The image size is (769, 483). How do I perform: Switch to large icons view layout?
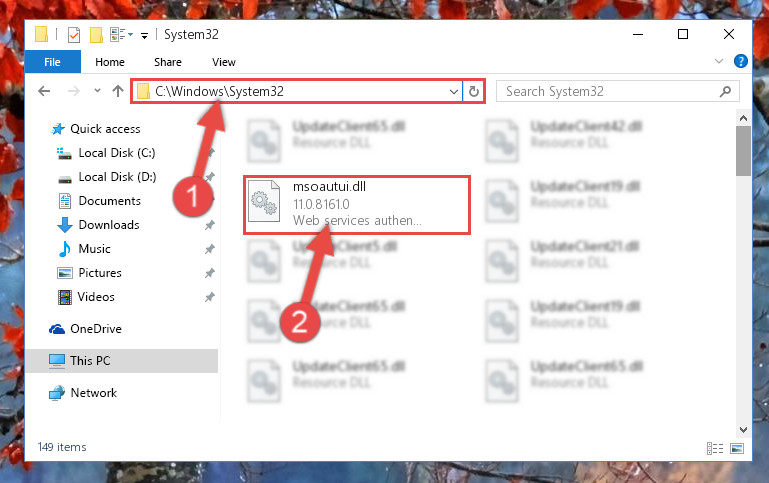(x=737, y=448)
